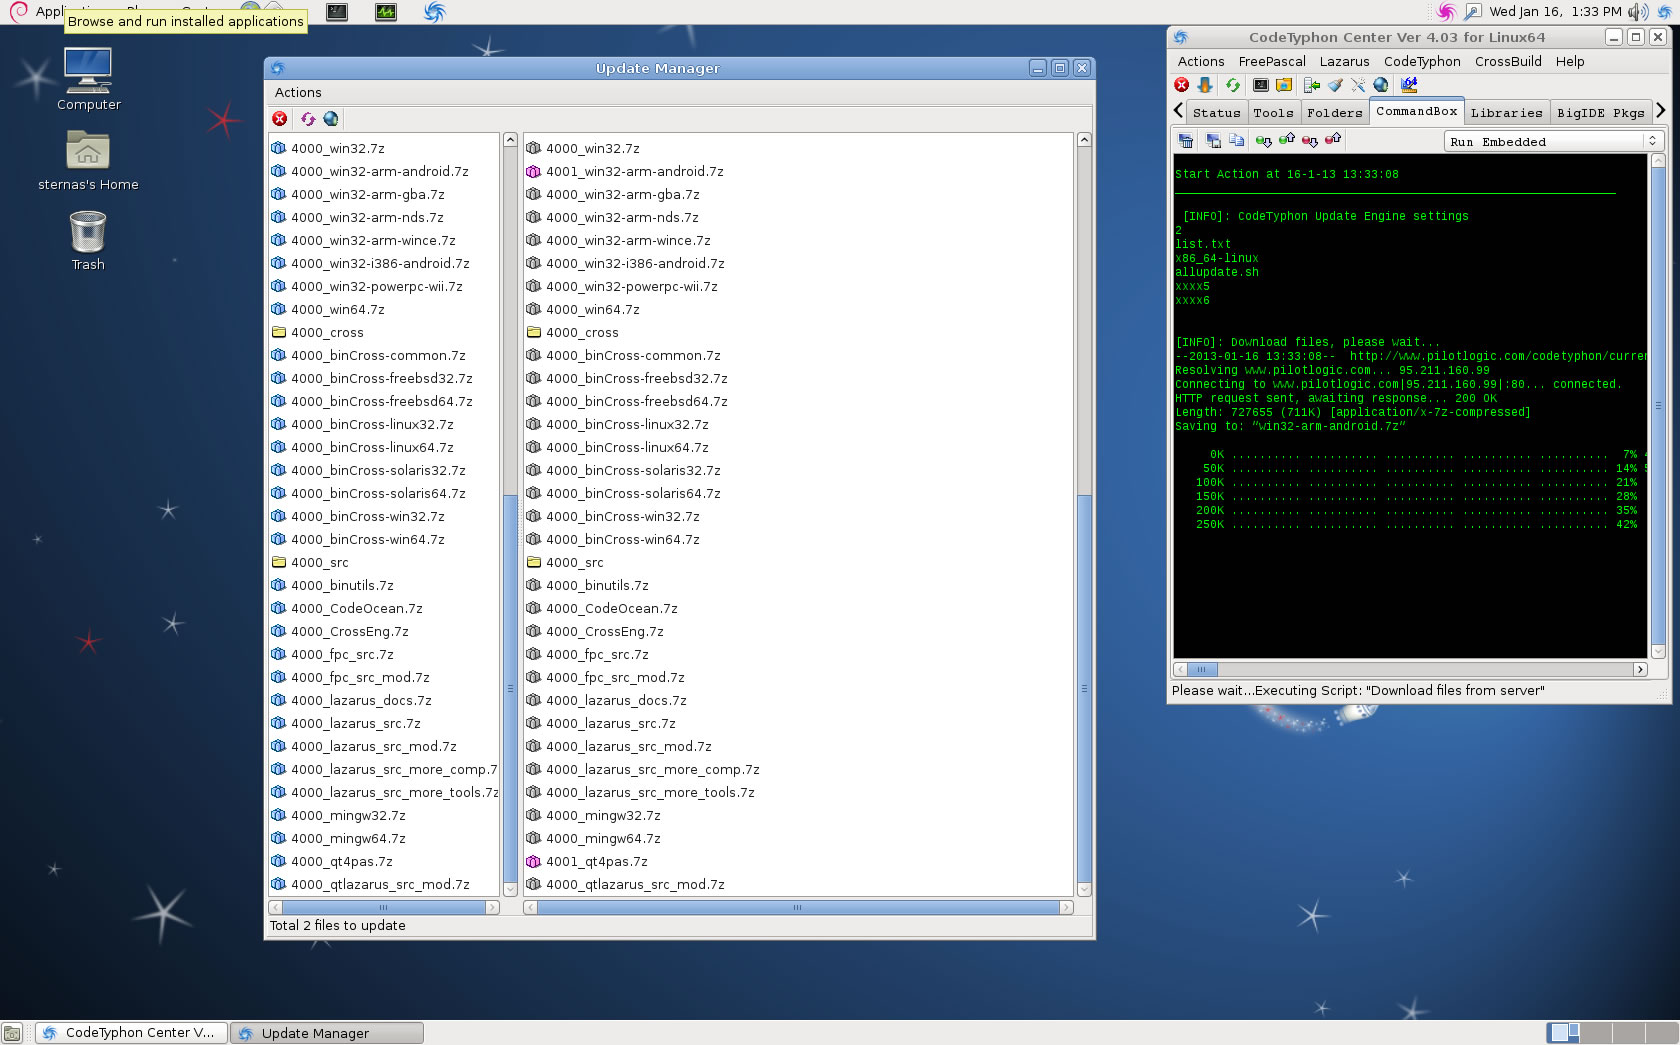Click the right tab-scroll chevron in CodeTyphon Center

(x=1661, y=110)
